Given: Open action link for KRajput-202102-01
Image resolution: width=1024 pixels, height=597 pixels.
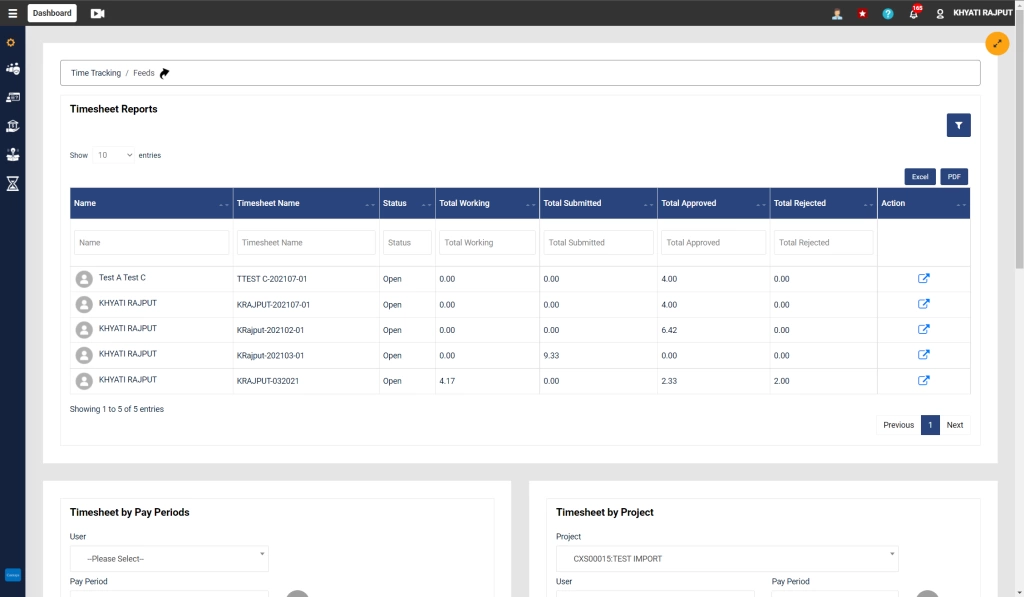Looking at the screenshot, I should tap(923, 329).
